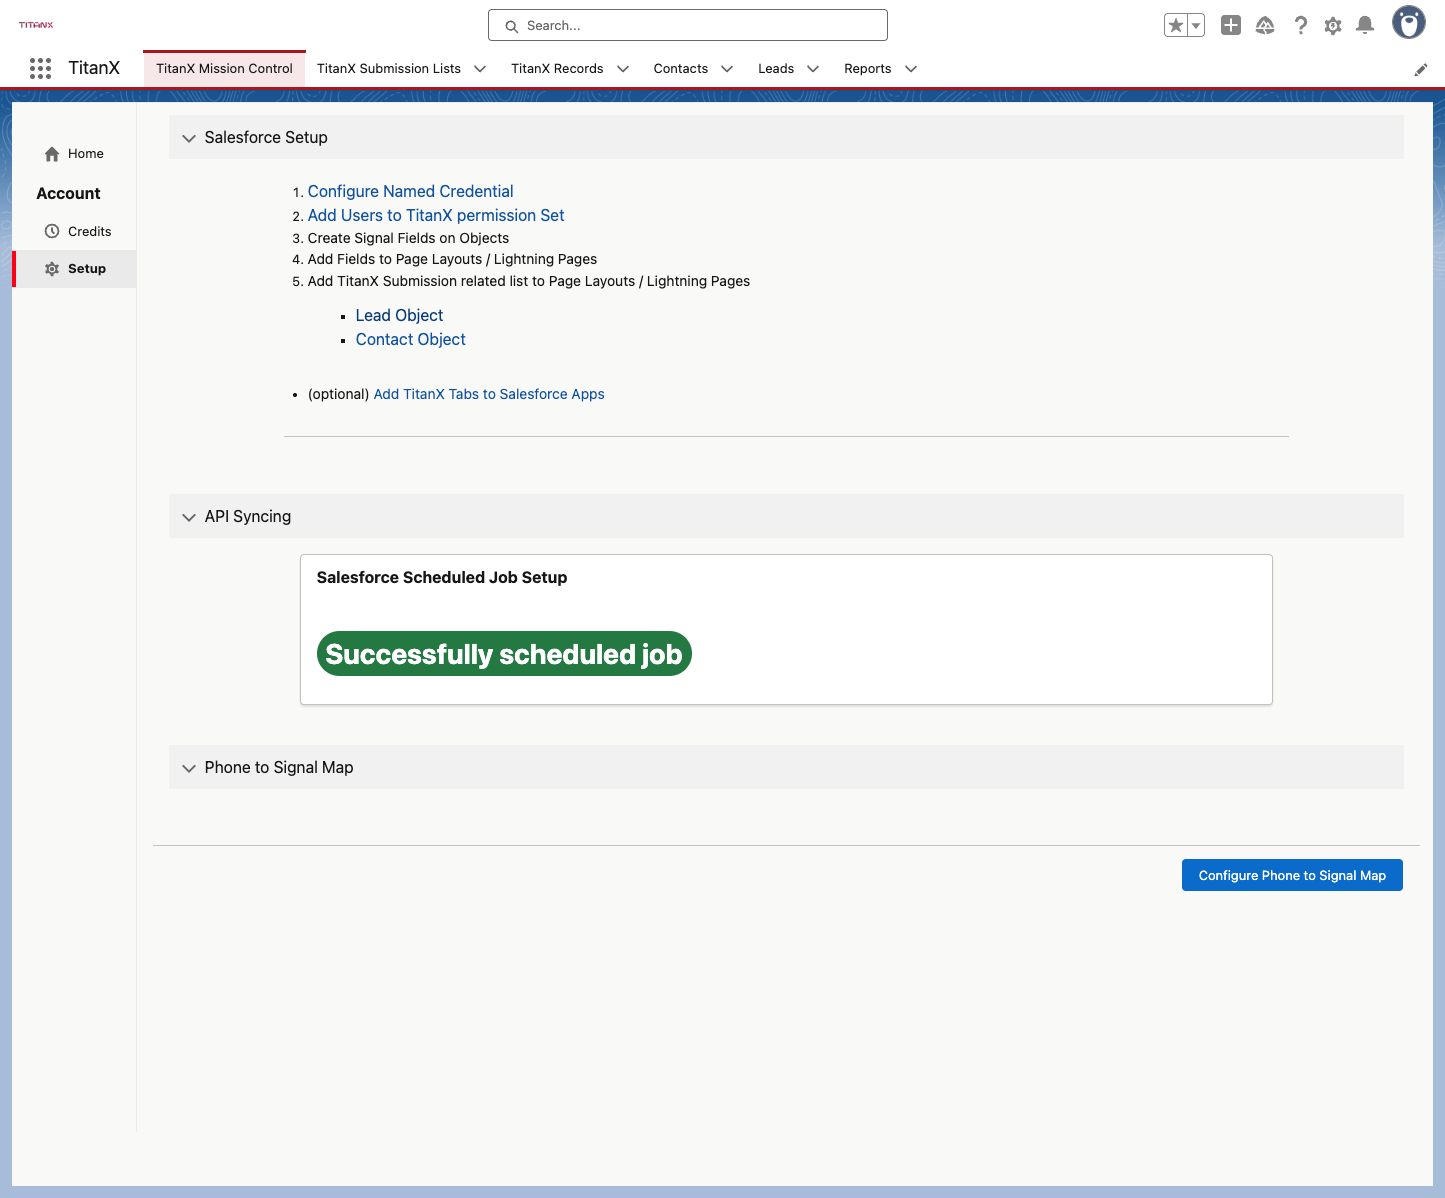Open the Lead Object link
The height and width of the screenshot is (1198, 1445).
pos(399,315)
